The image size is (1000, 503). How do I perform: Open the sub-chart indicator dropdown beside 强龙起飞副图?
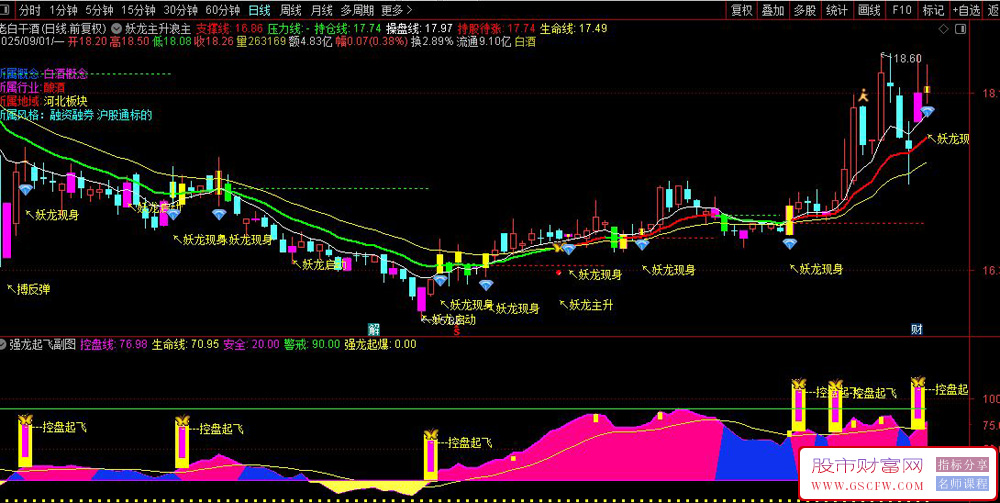[x=4, y=345]
